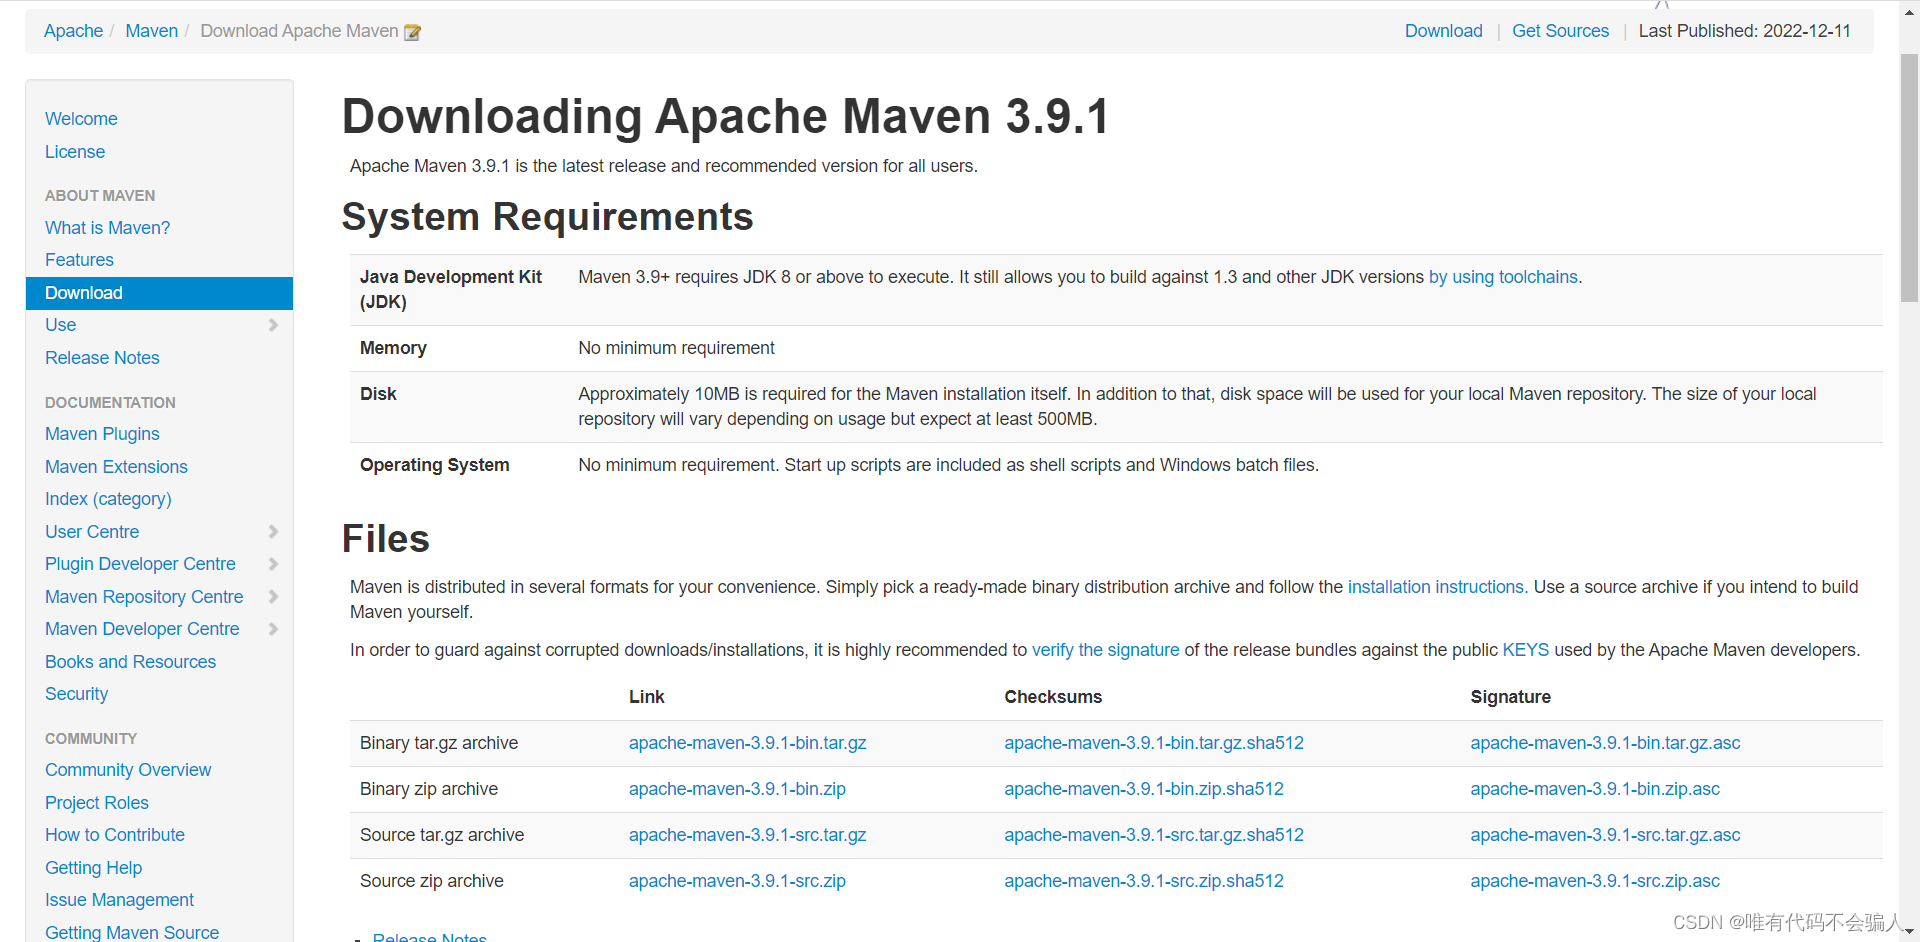1920x942 pixels.
Task: Expand the Maven Repository Centre arrow
Action: tap(273, 597)
